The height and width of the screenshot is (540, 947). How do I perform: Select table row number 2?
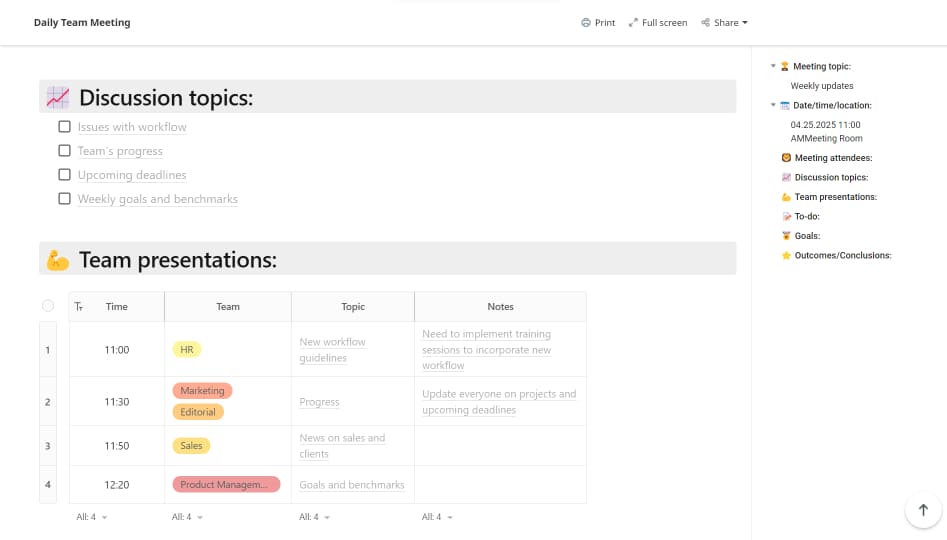click(x=48, y=402)
